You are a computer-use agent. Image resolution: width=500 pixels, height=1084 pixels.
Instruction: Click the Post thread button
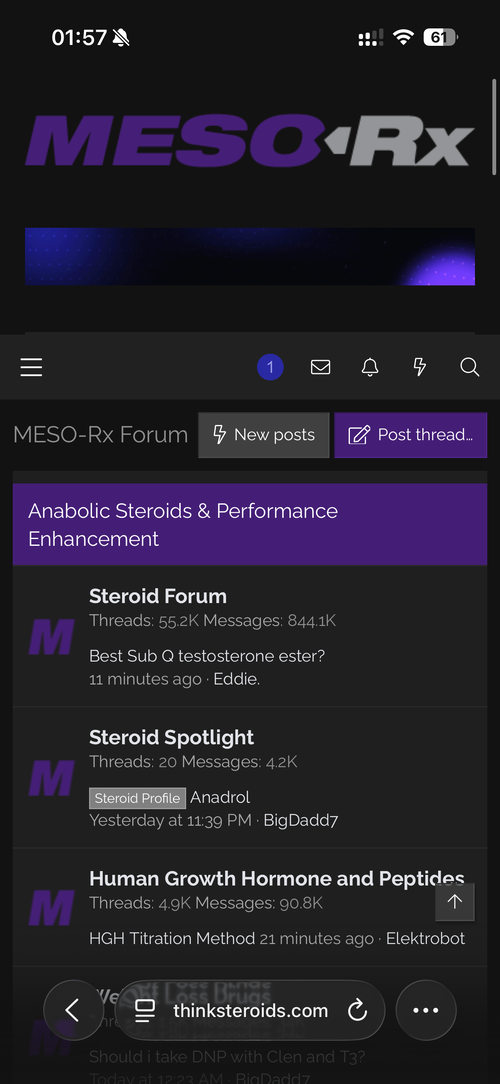[411, 435]
